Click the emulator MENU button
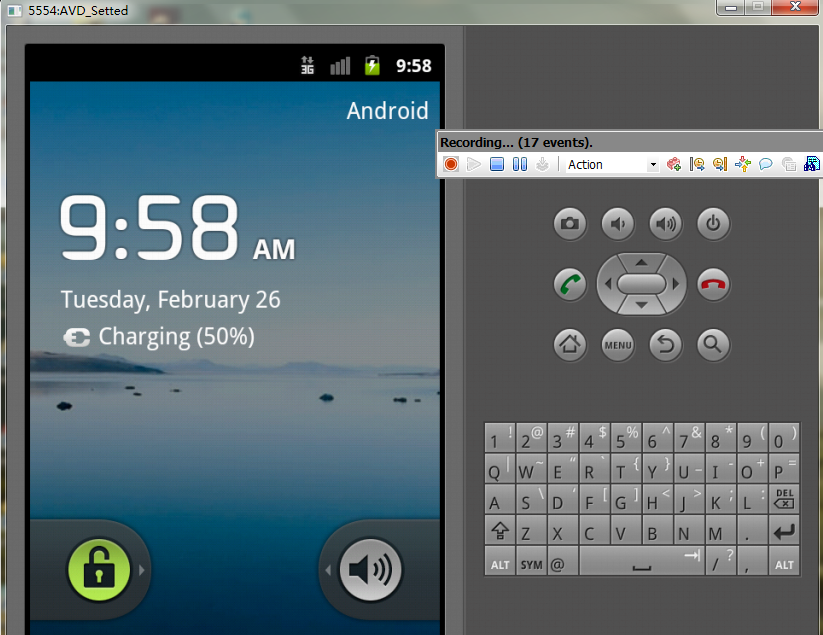The height and width of the screenshot is (635, 823). (x=618, y=345)
